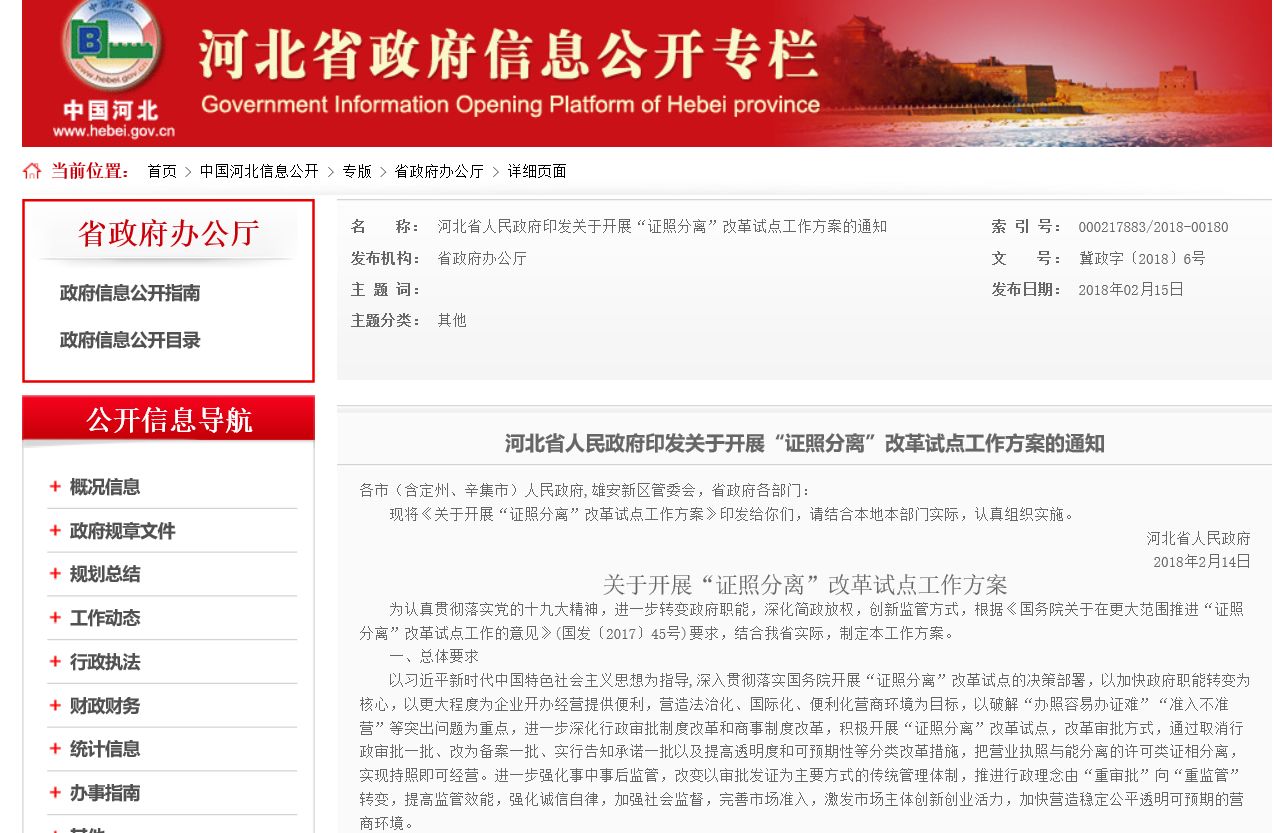Click plus icon next to 办事指南

(x=55, y=793)
